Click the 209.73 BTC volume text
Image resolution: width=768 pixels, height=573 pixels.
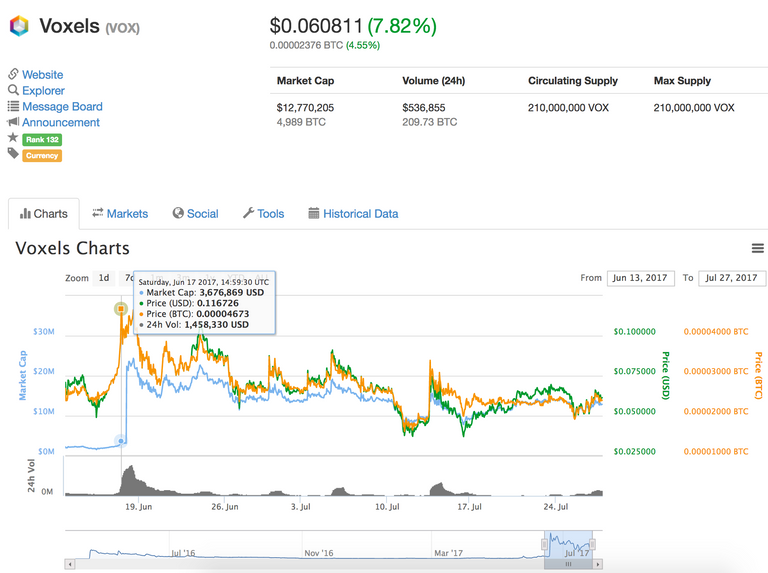(430, 122)
